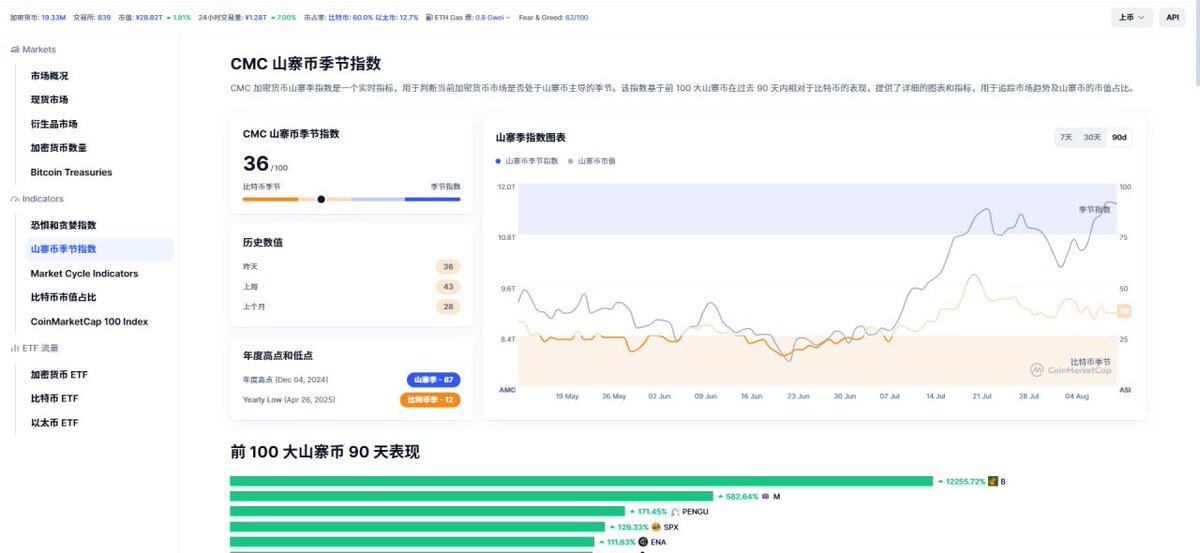Click the 171.45% green bar for PENGU
Image resolution: width=1200 pixels, height=553 pixels.
pyautogui.click(x=427, y=511)
